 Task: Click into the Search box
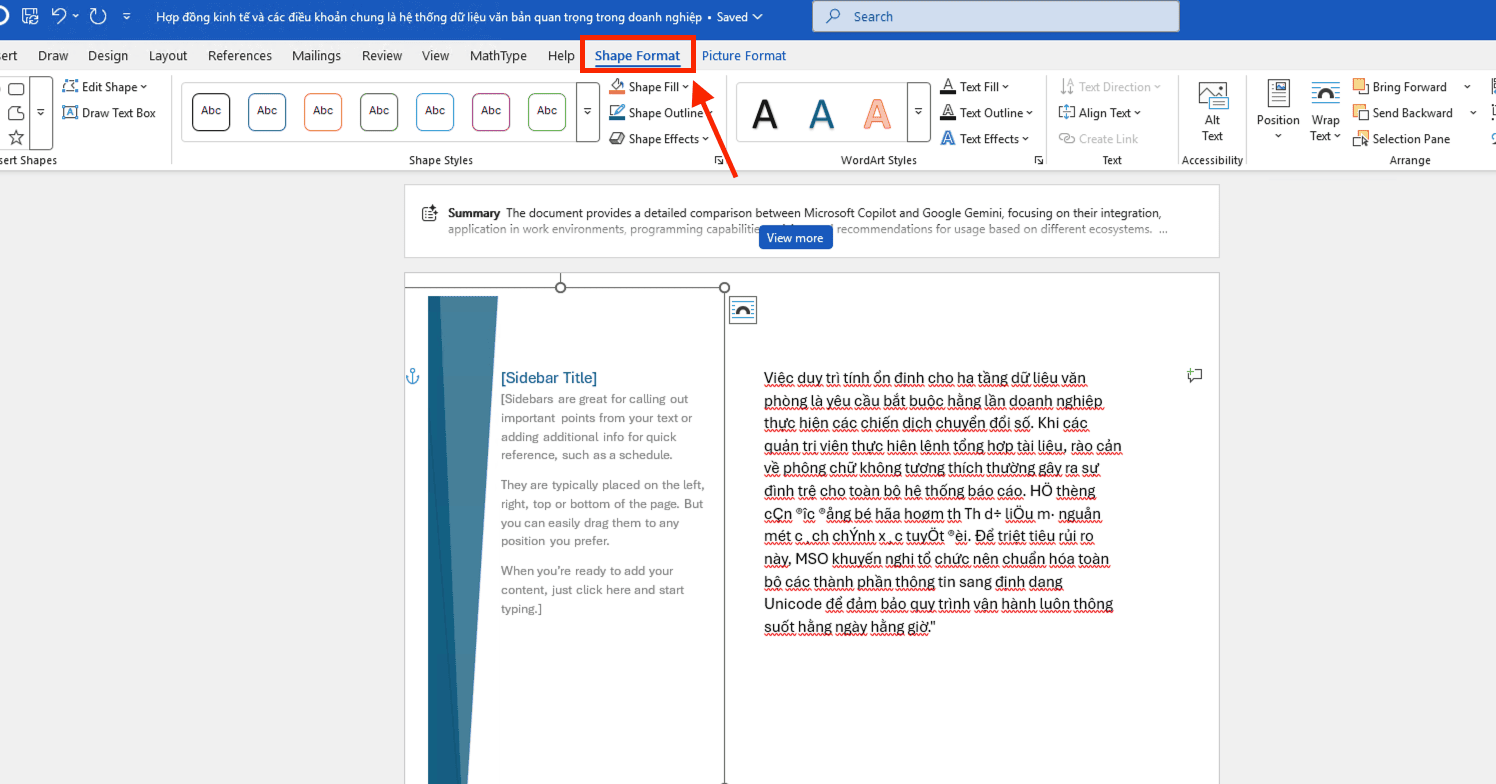point(995,16)
